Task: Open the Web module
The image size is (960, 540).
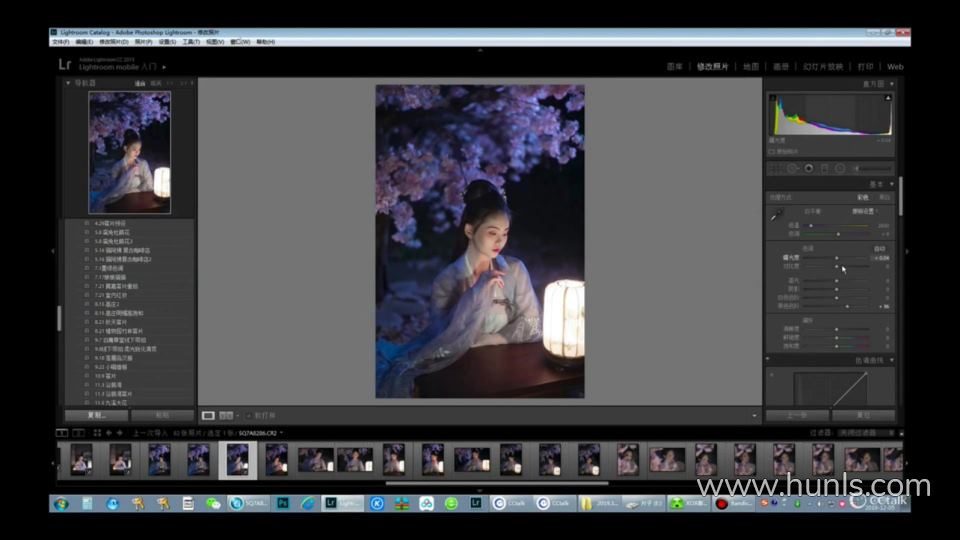Action: [x=895, y=67]
